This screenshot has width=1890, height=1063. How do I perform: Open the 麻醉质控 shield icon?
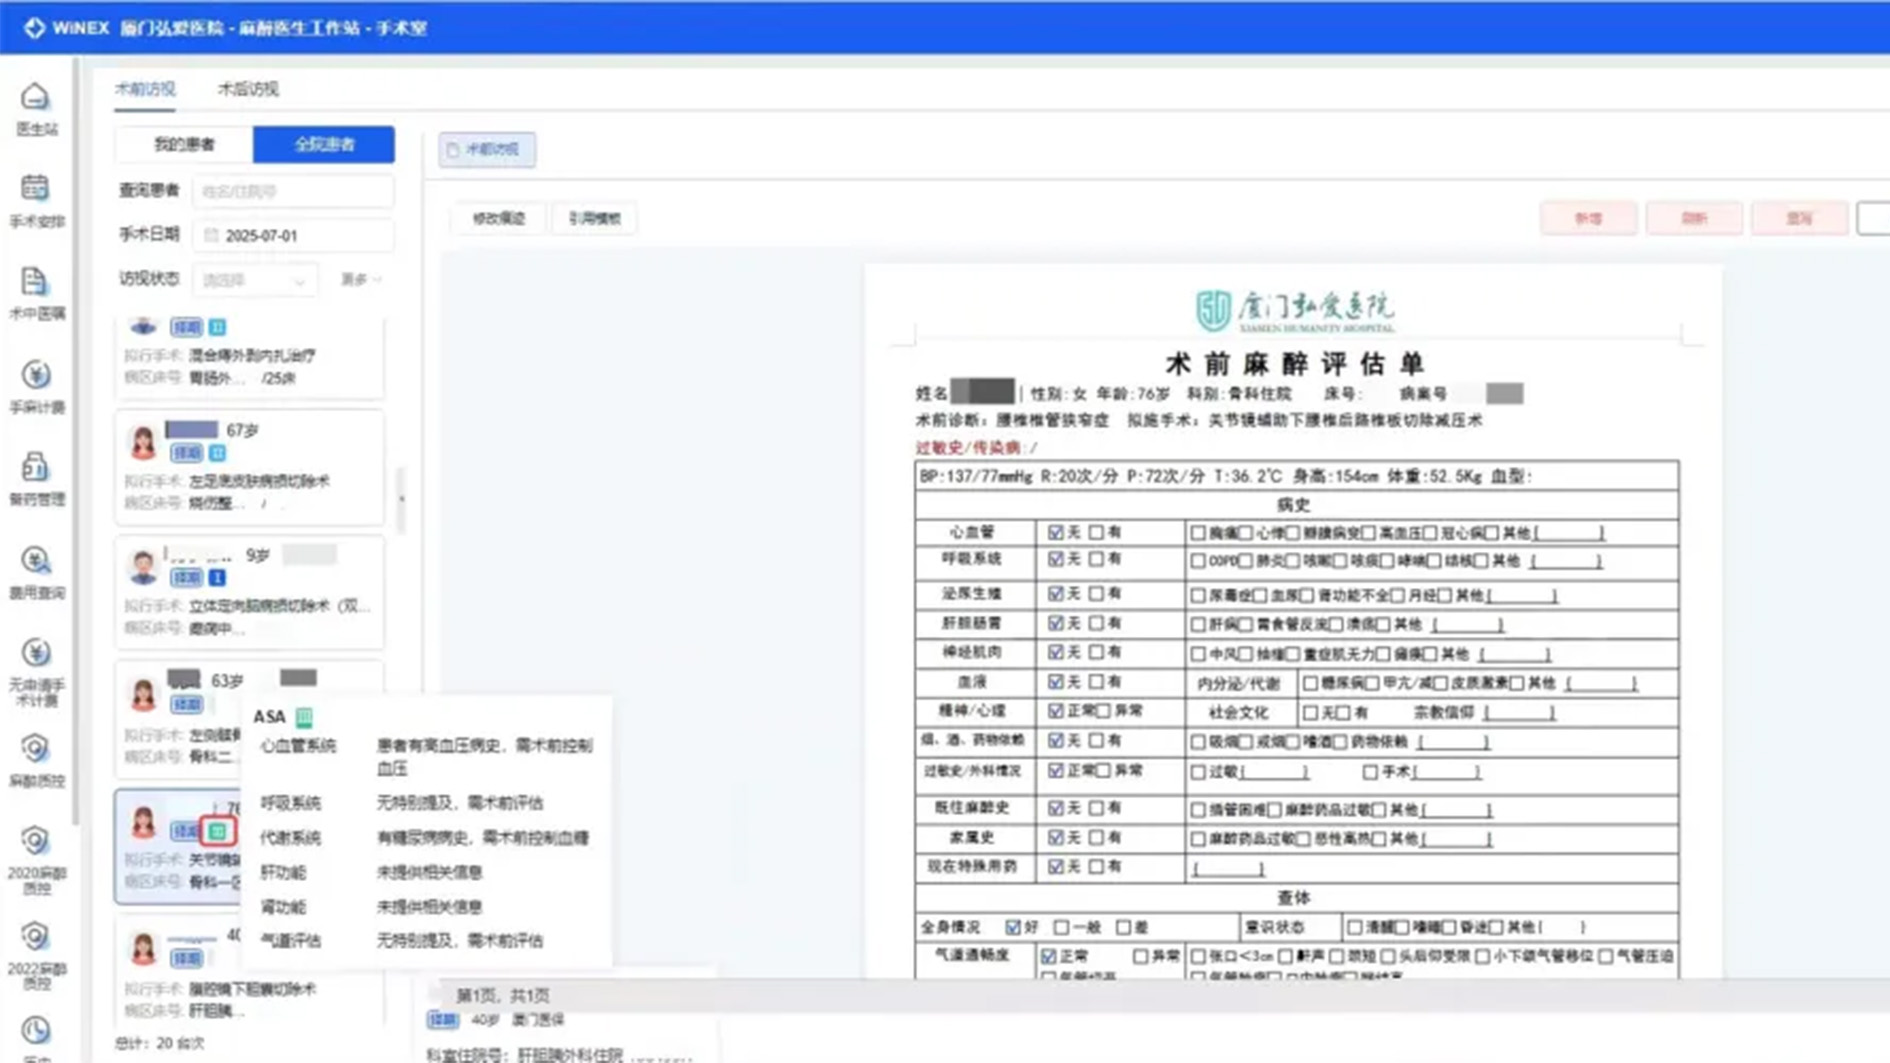(x=35, y=749)
